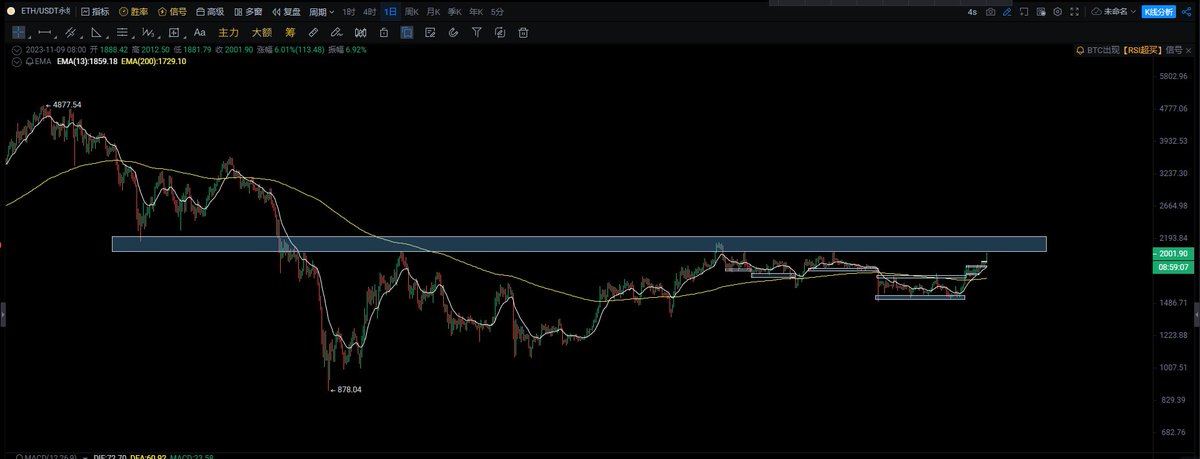This screenshot has height=459, width=1200.
Task: Select the triangle angle drawing tool
Action: (96, 33)
